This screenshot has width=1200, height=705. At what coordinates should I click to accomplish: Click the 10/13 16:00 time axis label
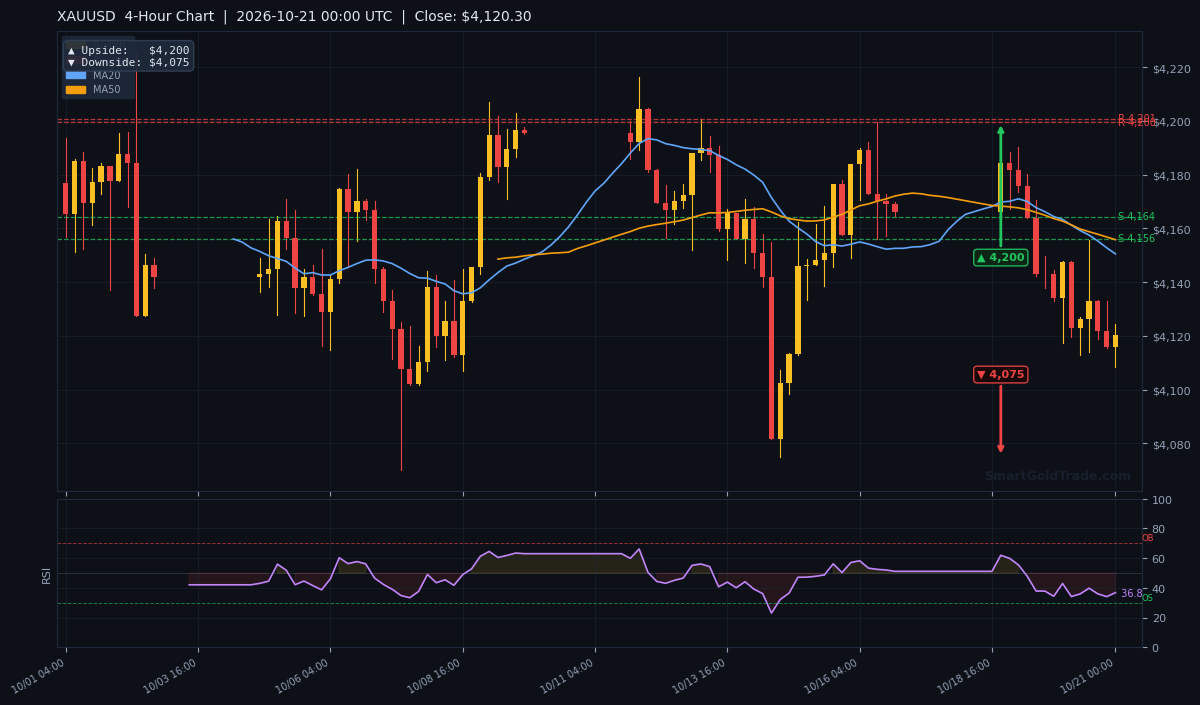(701, 676)
